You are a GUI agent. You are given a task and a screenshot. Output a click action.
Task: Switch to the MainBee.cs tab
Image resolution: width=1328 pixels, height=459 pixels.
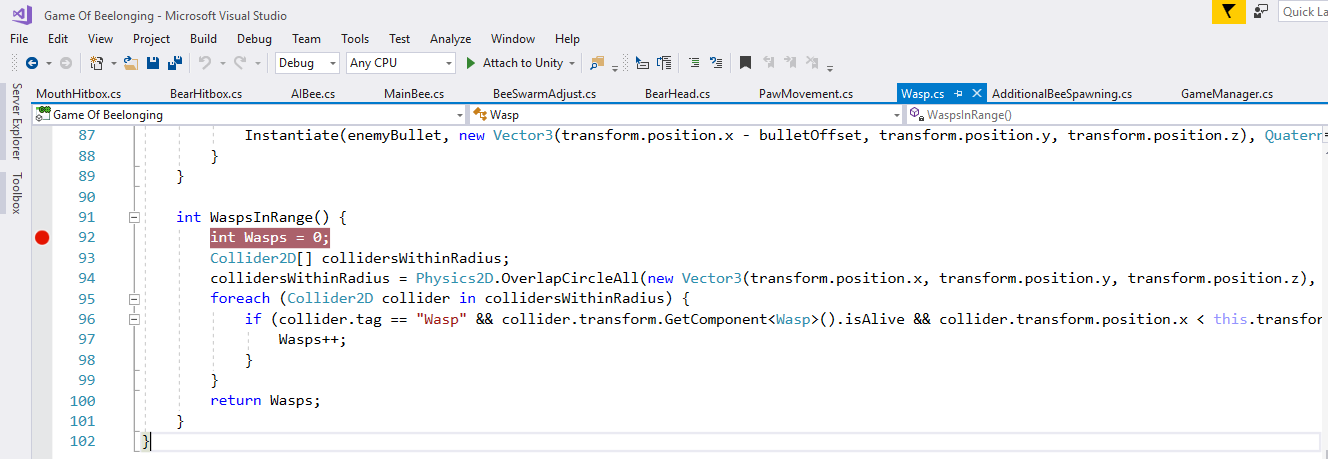[414, 94]
